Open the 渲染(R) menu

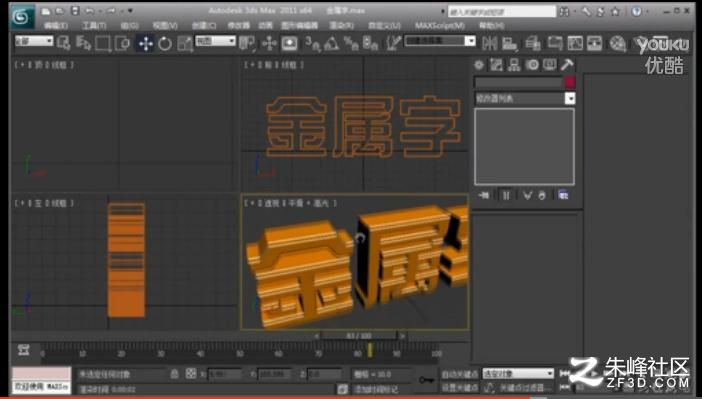[x=342, y=26]
